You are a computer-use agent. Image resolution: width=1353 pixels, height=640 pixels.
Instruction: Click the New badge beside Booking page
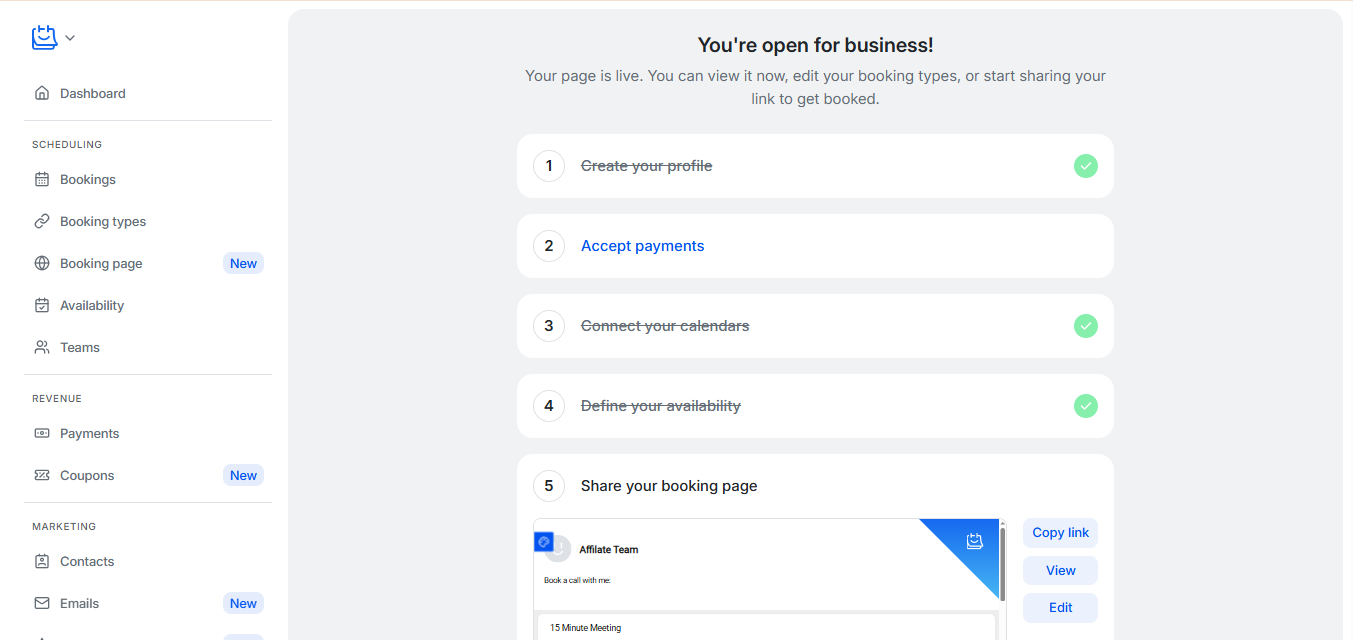point(243,263)
